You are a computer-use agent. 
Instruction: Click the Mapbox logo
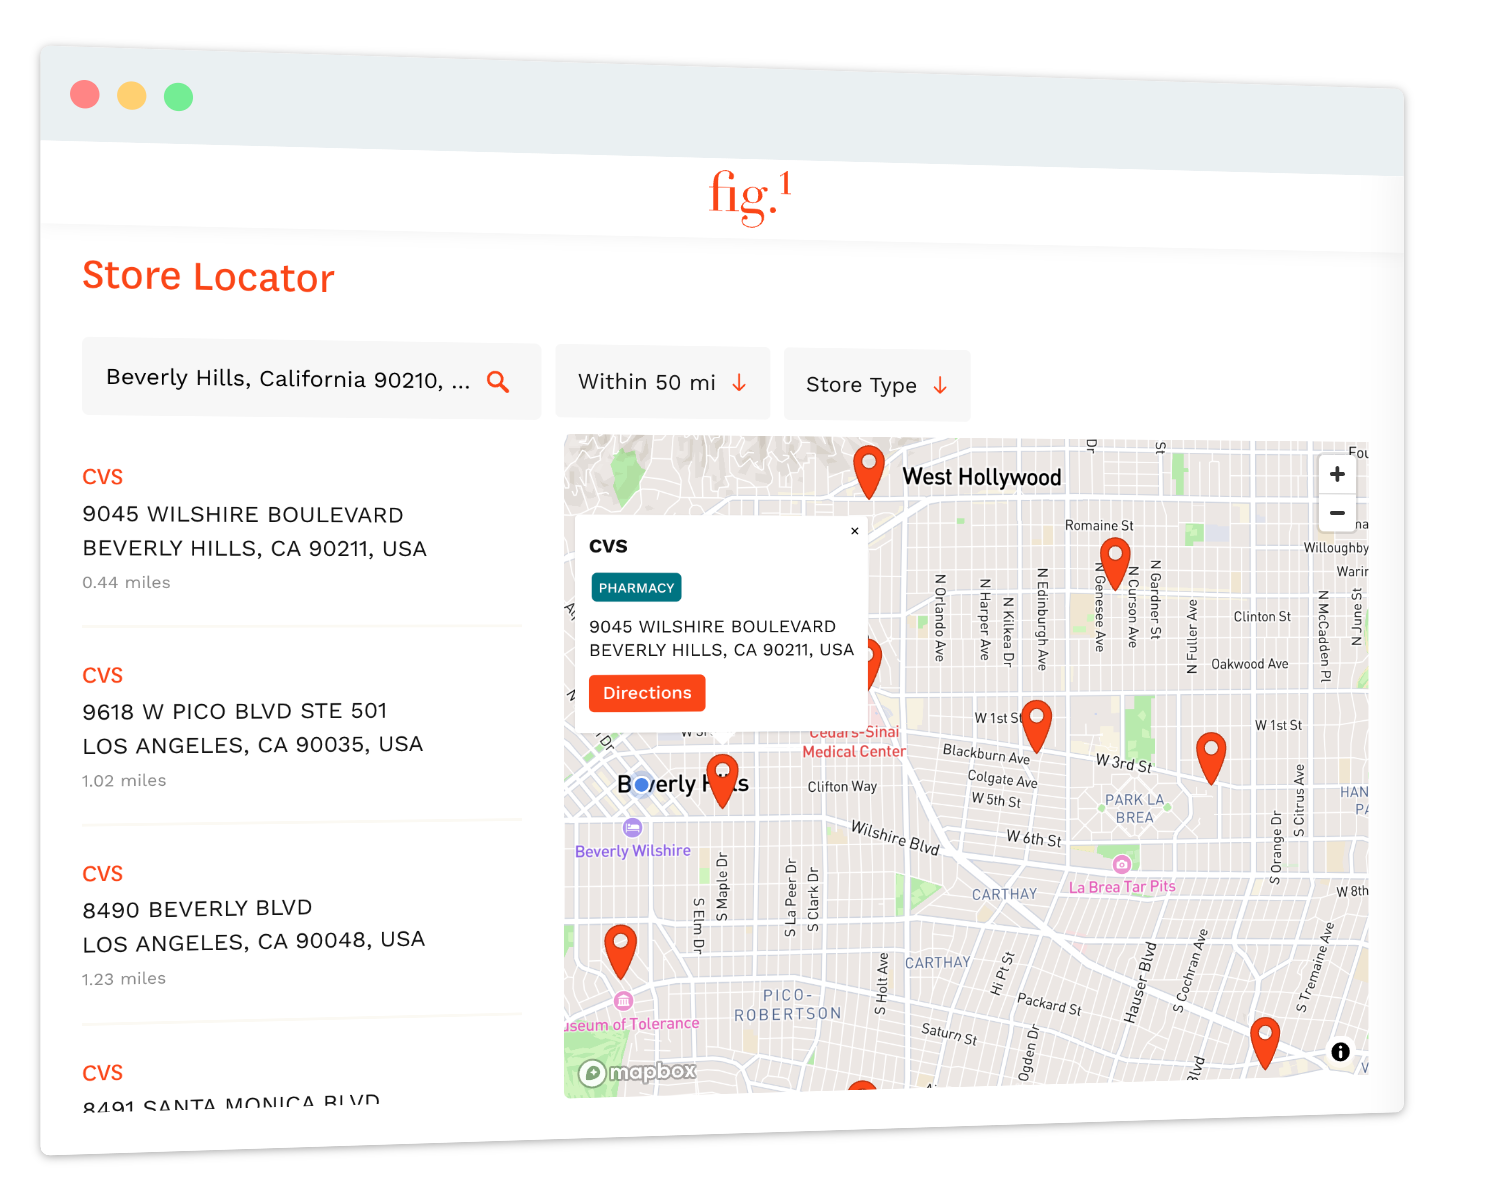[637, 1072]
